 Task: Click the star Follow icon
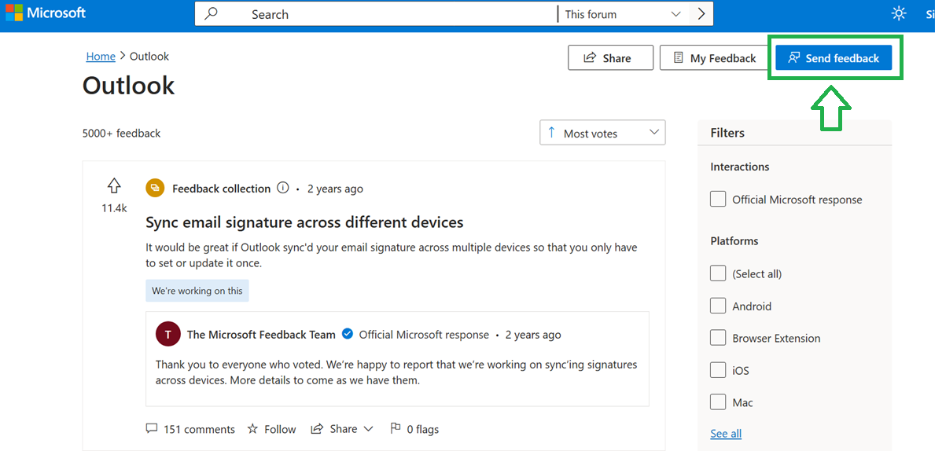pyautogui.click(x=253, y=429)
